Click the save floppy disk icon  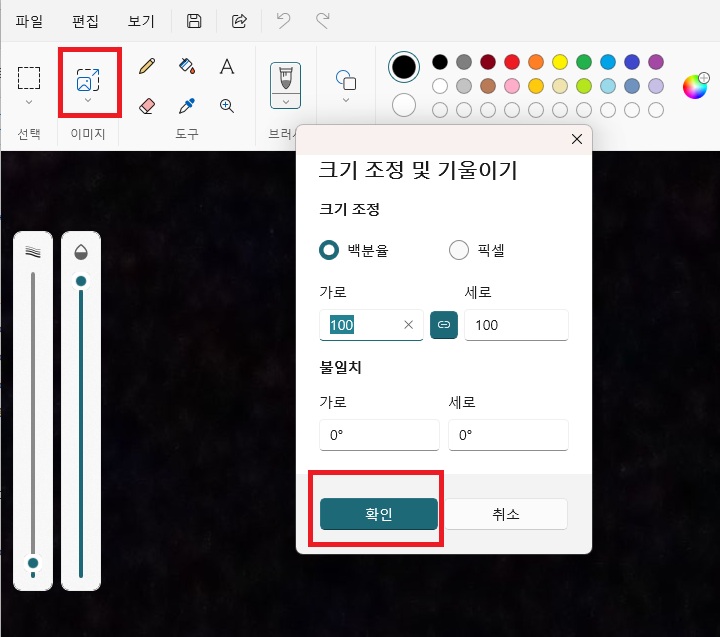(x=194, y=21)
